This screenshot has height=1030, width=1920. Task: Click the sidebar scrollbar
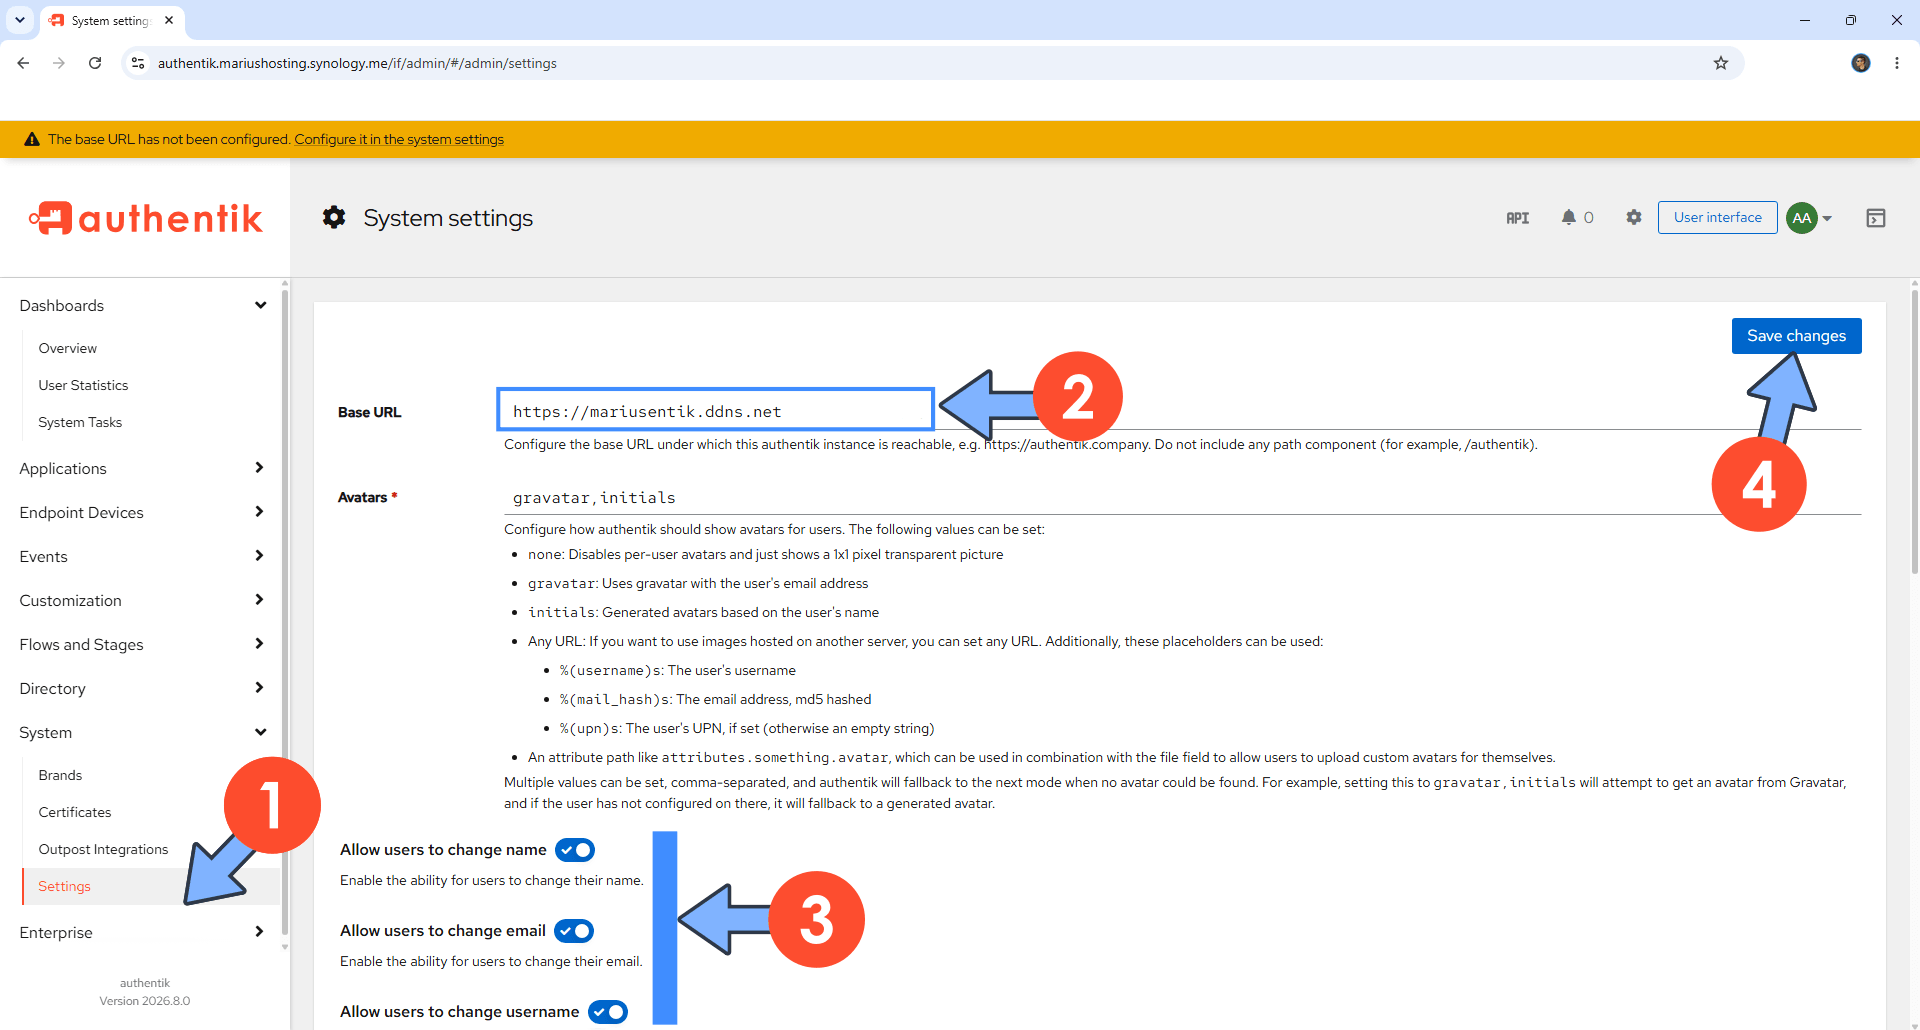pos(285,612)
